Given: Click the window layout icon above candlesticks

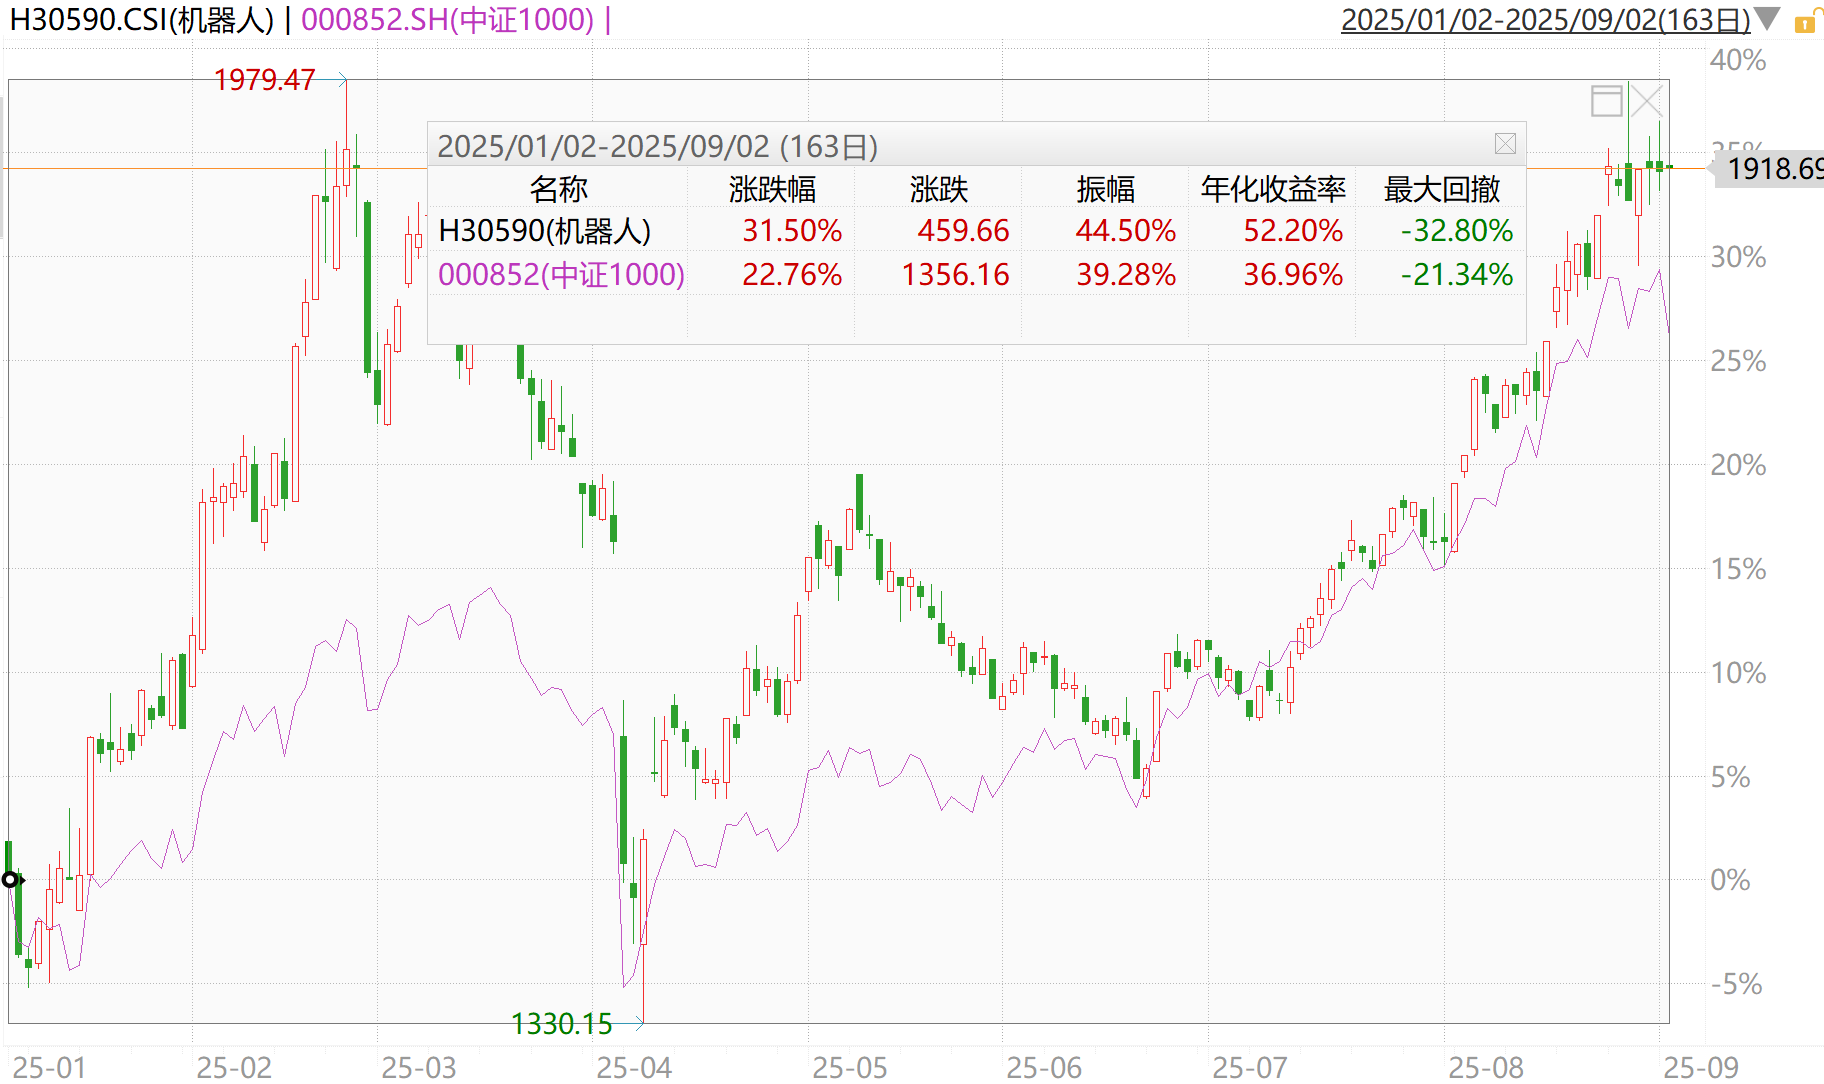Looking at the screenshot, I should coord(1606,101).
